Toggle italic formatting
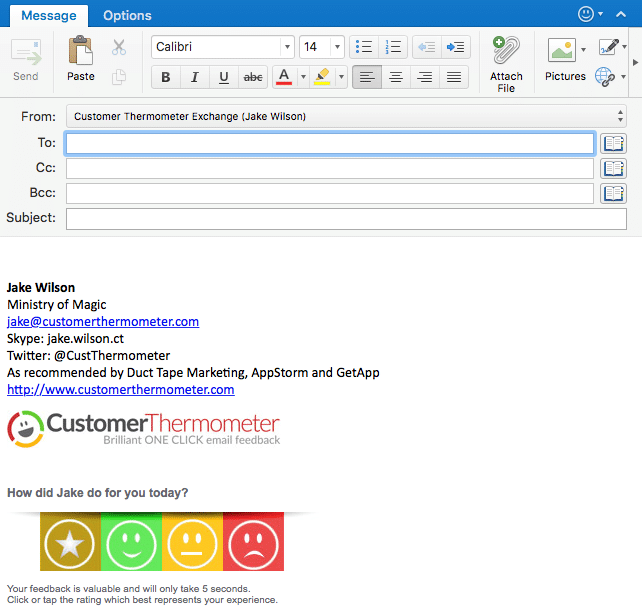The image size is (642, 614). tap(195, 77)
